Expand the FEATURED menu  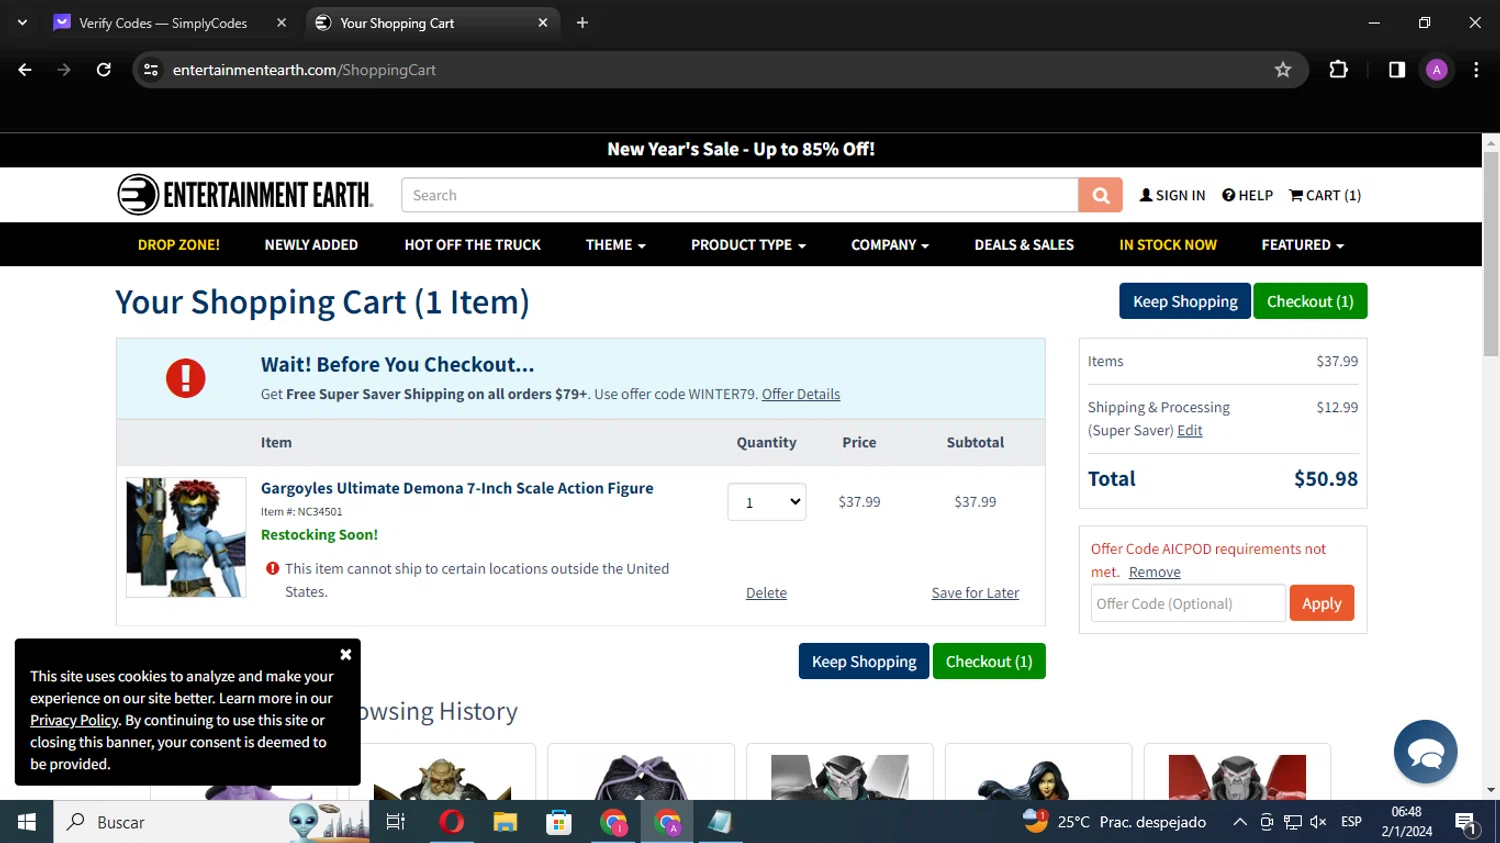click(x=1302, y=245)
